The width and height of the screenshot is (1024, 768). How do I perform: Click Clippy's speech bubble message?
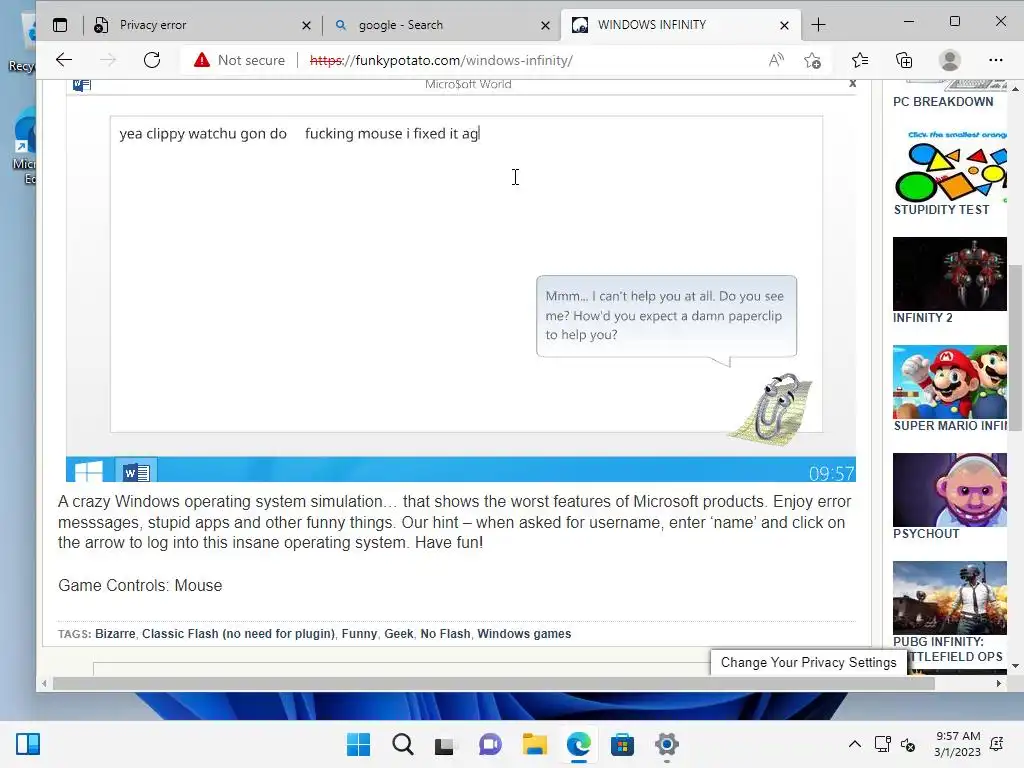(666, 316)
